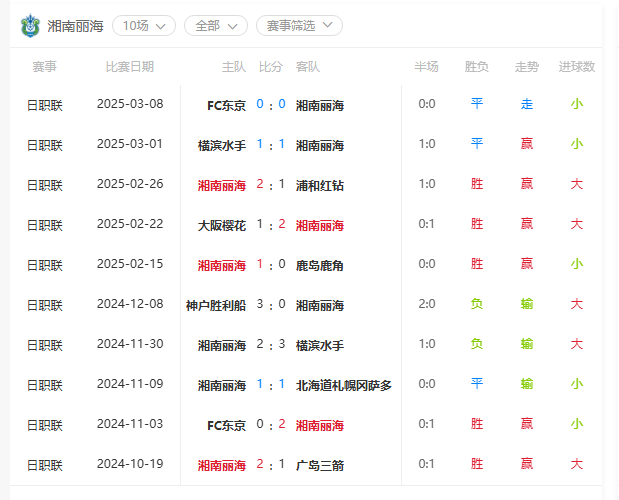Select the date 2025-02-26
The image size is (619, 500).
point(130,184)
